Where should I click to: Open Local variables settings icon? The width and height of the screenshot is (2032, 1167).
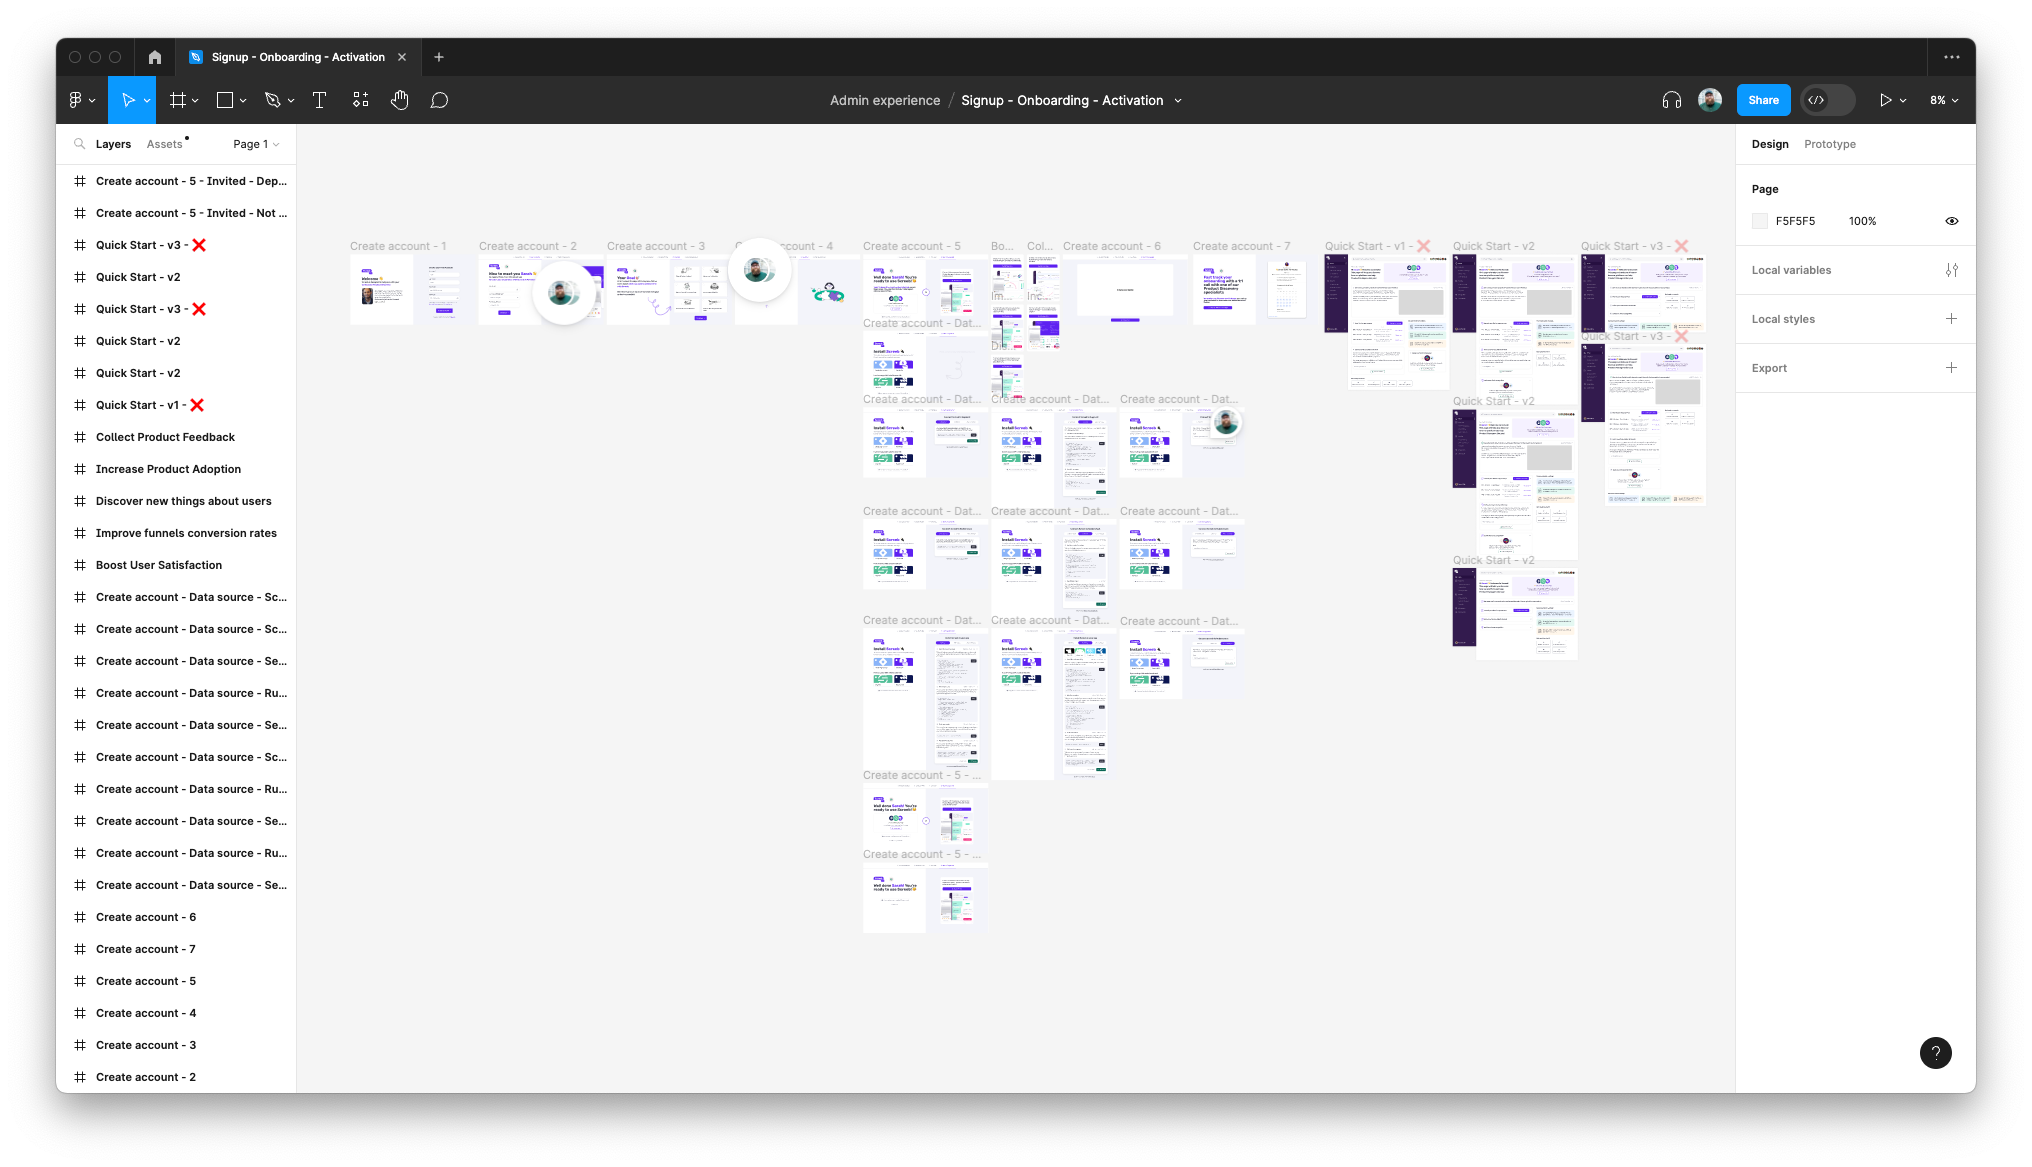[1951, 270]
